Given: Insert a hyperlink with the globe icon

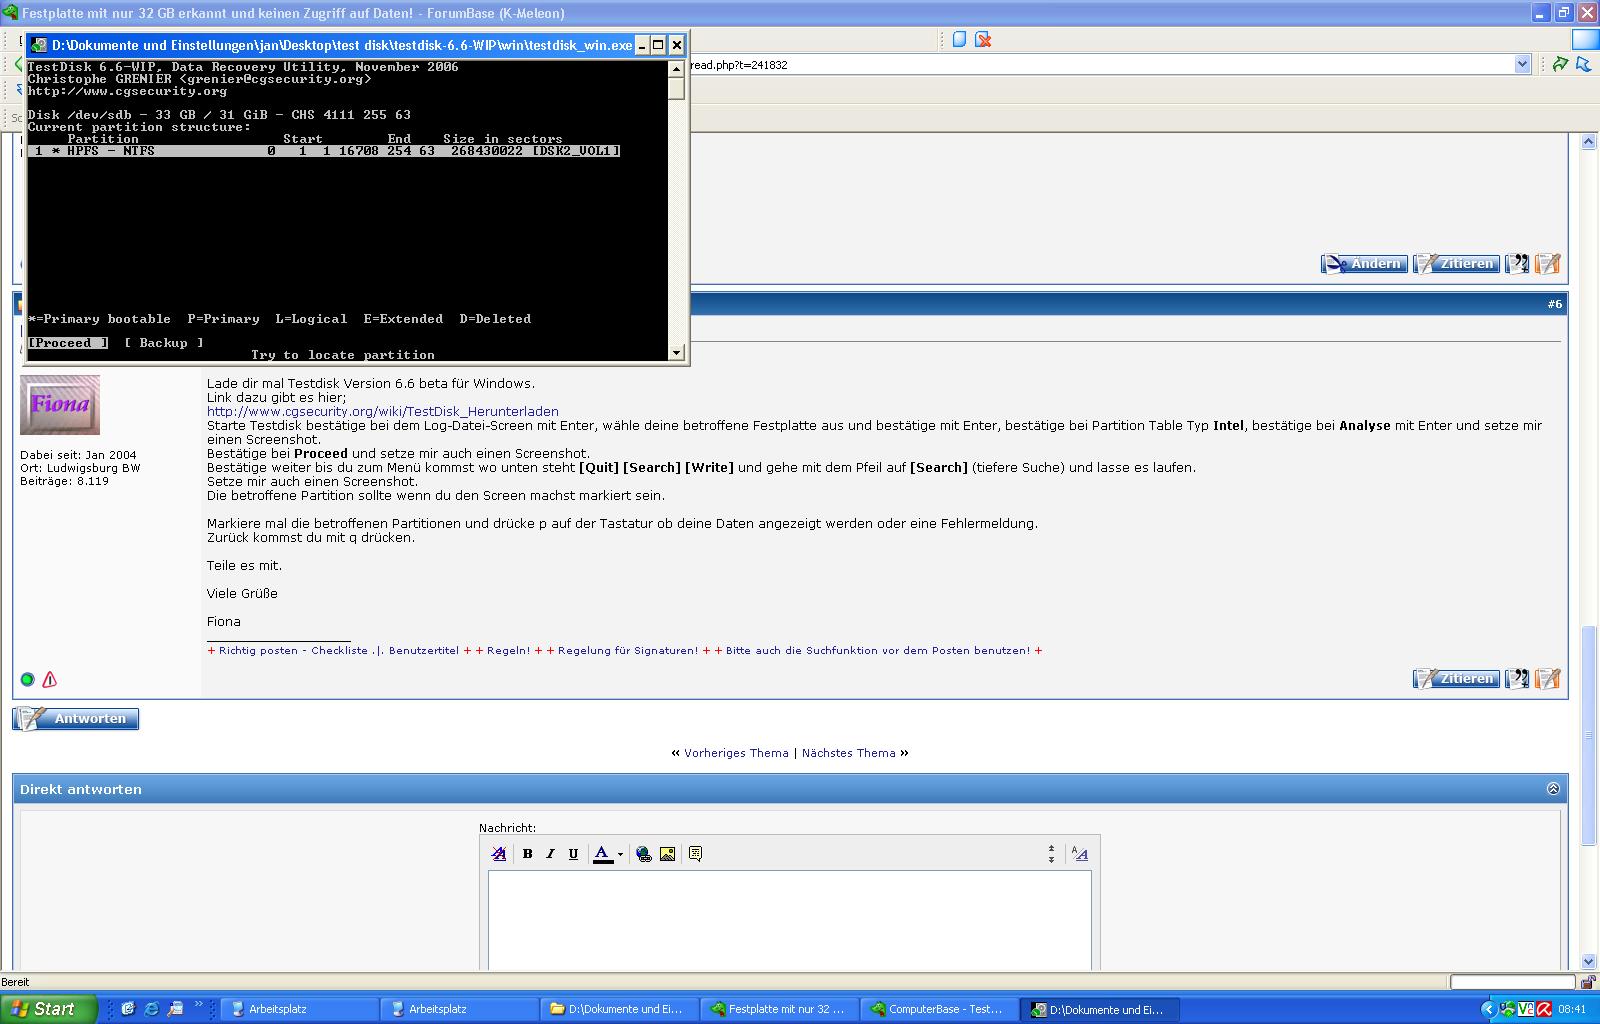Looking at the screenshot, I should click(x=644, y=853).
